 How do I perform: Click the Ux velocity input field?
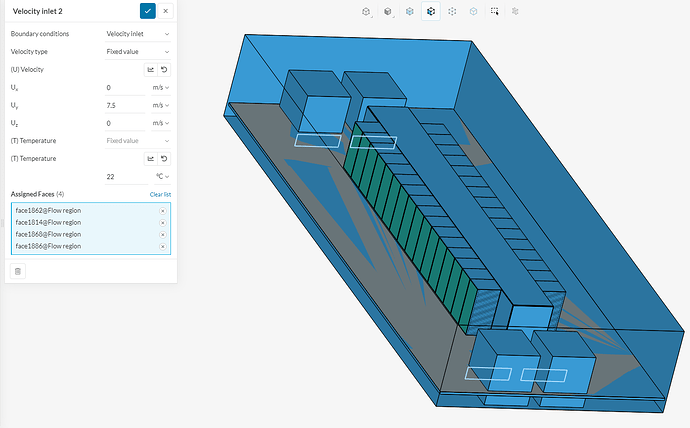pos(126,88)
